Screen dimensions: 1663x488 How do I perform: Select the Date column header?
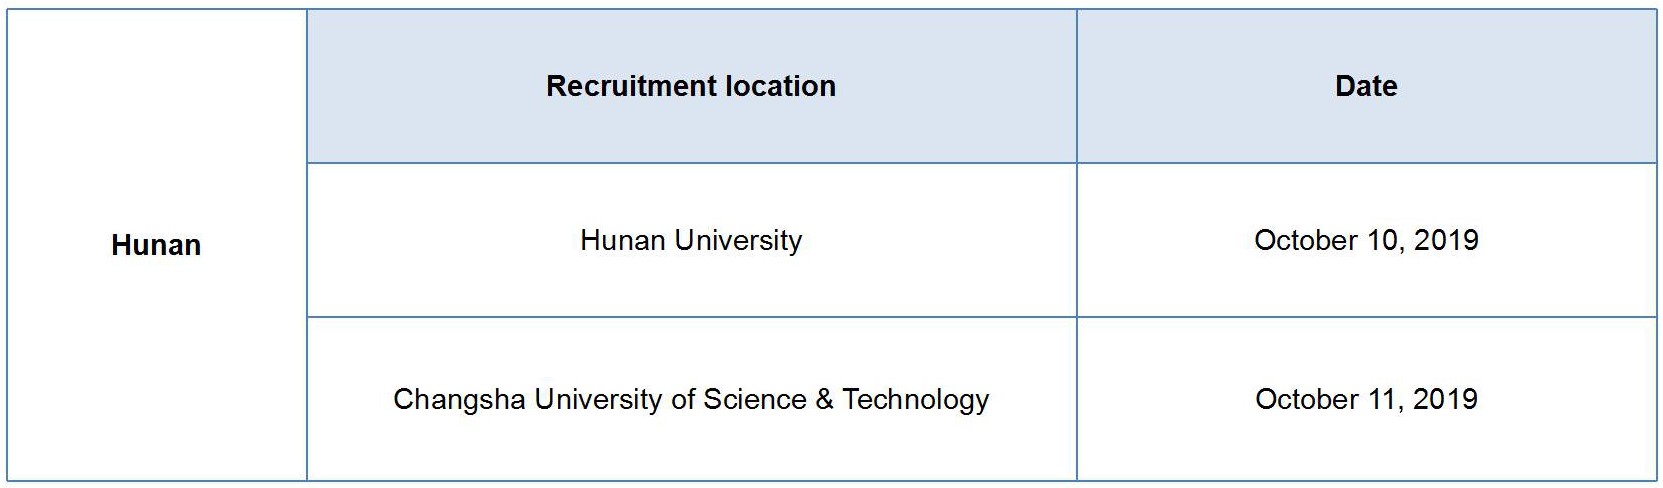pyautogui.click(x=1366, y=86)
